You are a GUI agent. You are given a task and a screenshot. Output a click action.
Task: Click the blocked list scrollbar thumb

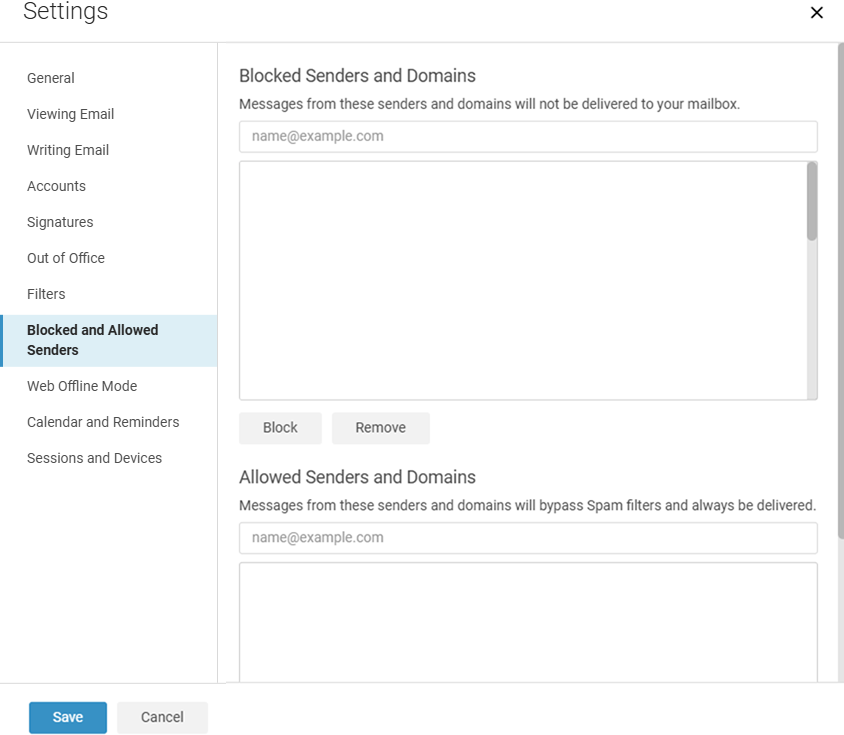[x=812, y=201]
